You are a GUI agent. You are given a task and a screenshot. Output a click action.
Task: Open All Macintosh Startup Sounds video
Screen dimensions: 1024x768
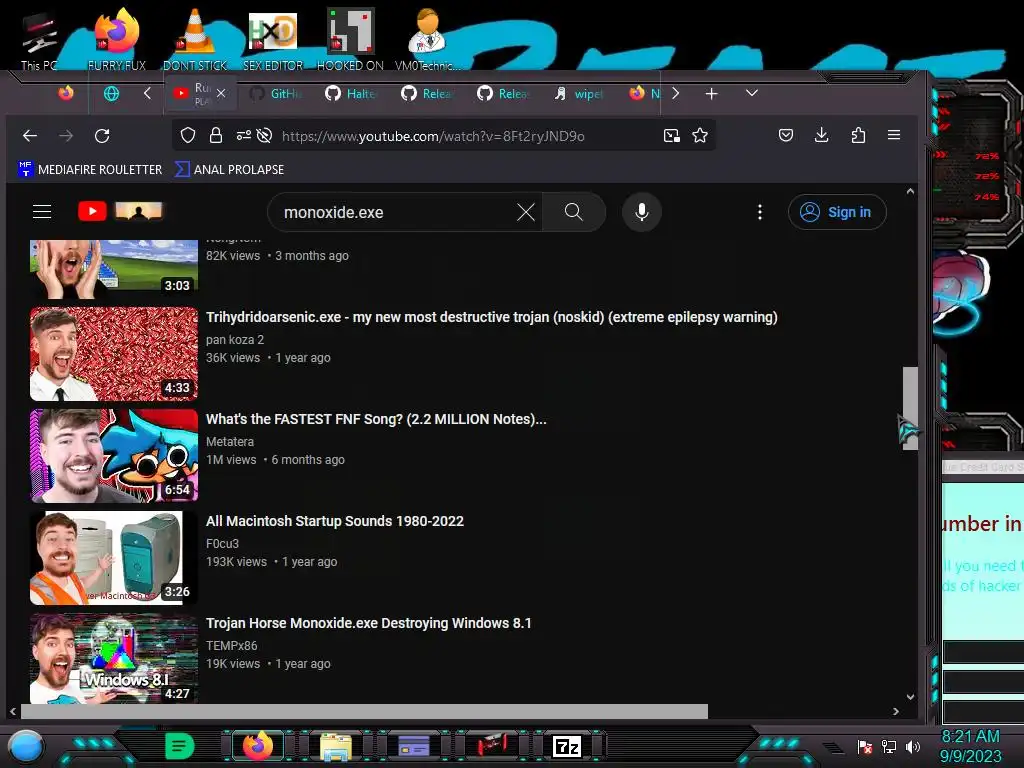[x=335, y=521]
